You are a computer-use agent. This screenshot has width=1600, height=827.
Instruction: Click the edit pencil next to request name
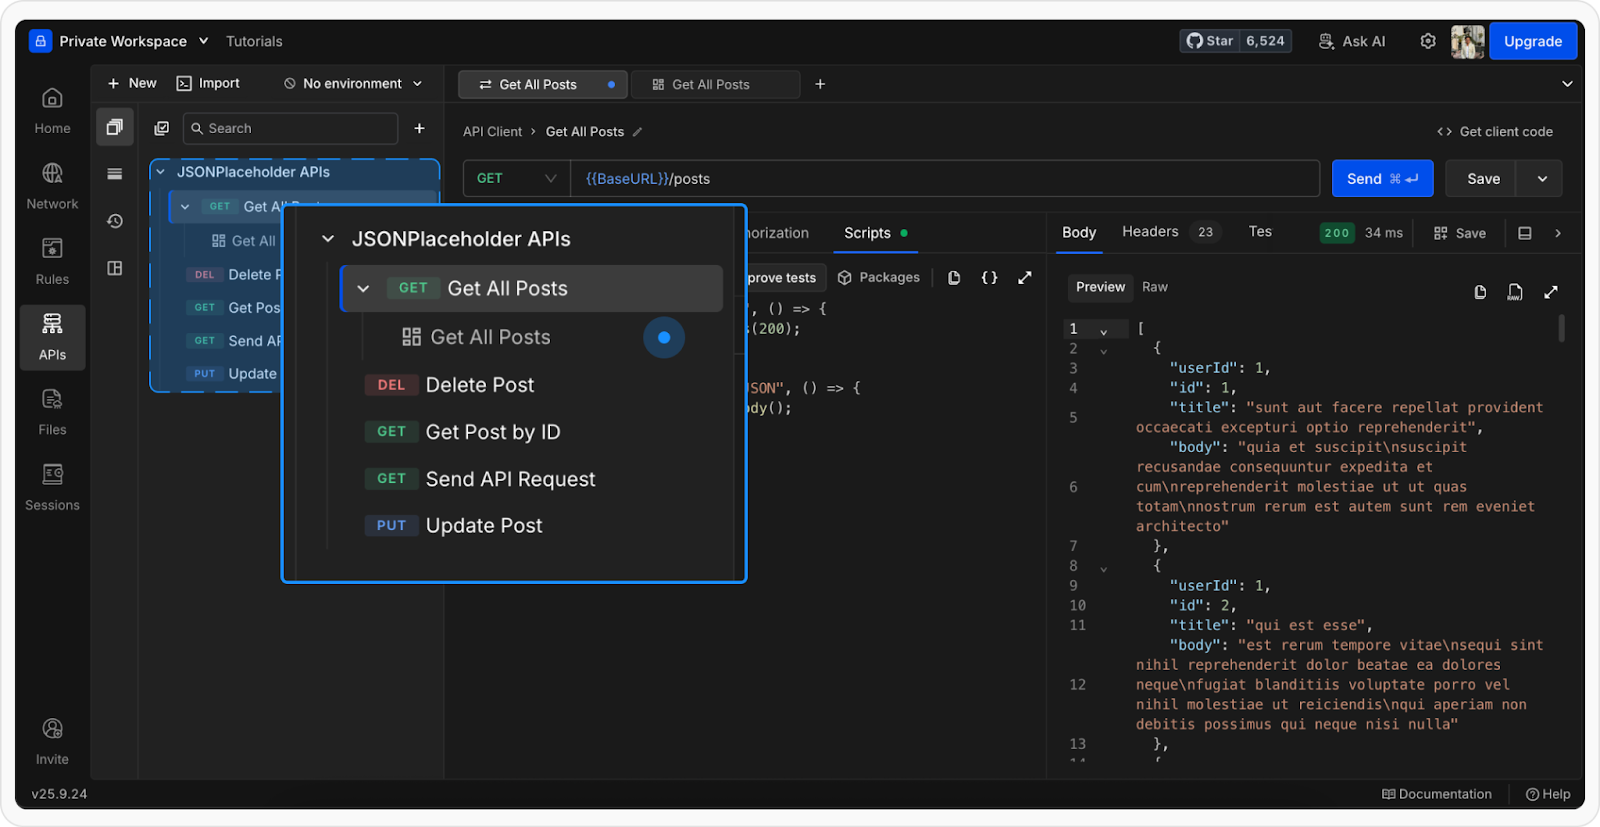click(638, 132)
